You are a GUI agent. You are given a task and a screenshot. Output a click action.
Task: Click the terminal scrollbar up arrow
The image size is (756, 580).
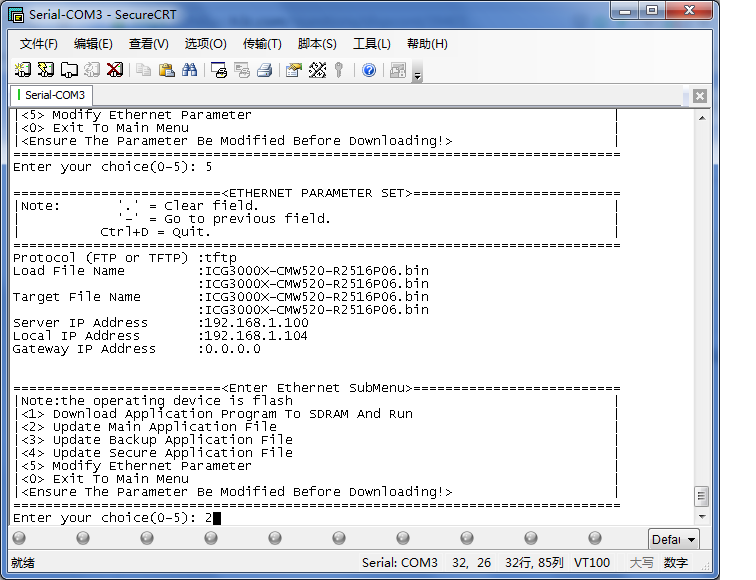click(702, 118)
